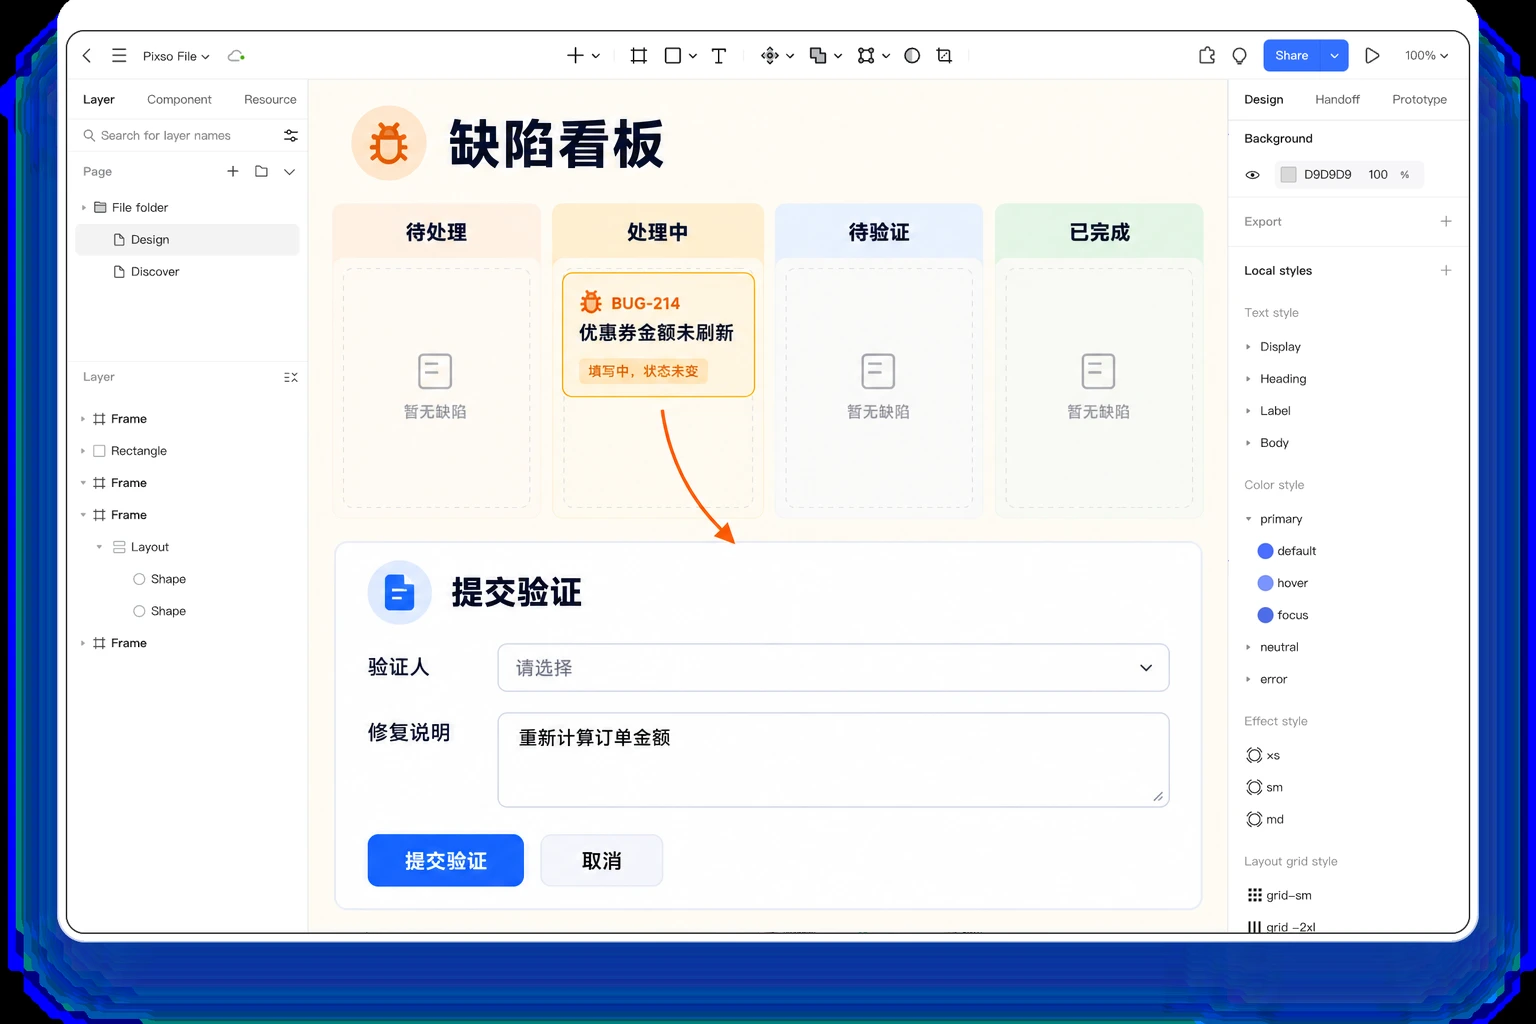1536x1024 pixels.
Task: Click the mask contrast circle icon
Action: point(912,56)
